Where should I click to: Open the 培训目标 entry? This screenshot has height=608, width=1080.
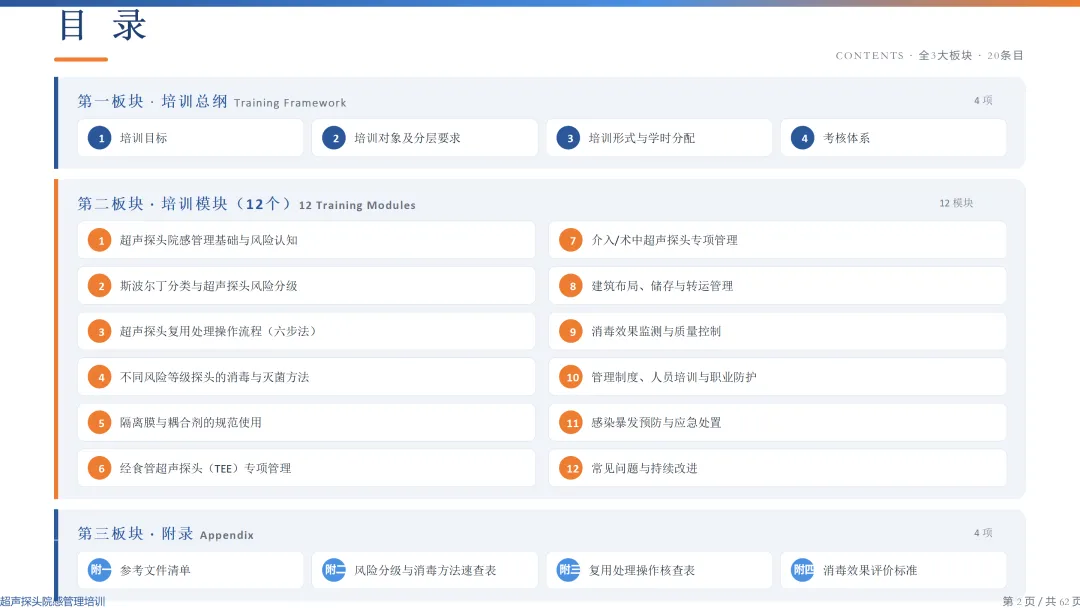click(190, 138)
